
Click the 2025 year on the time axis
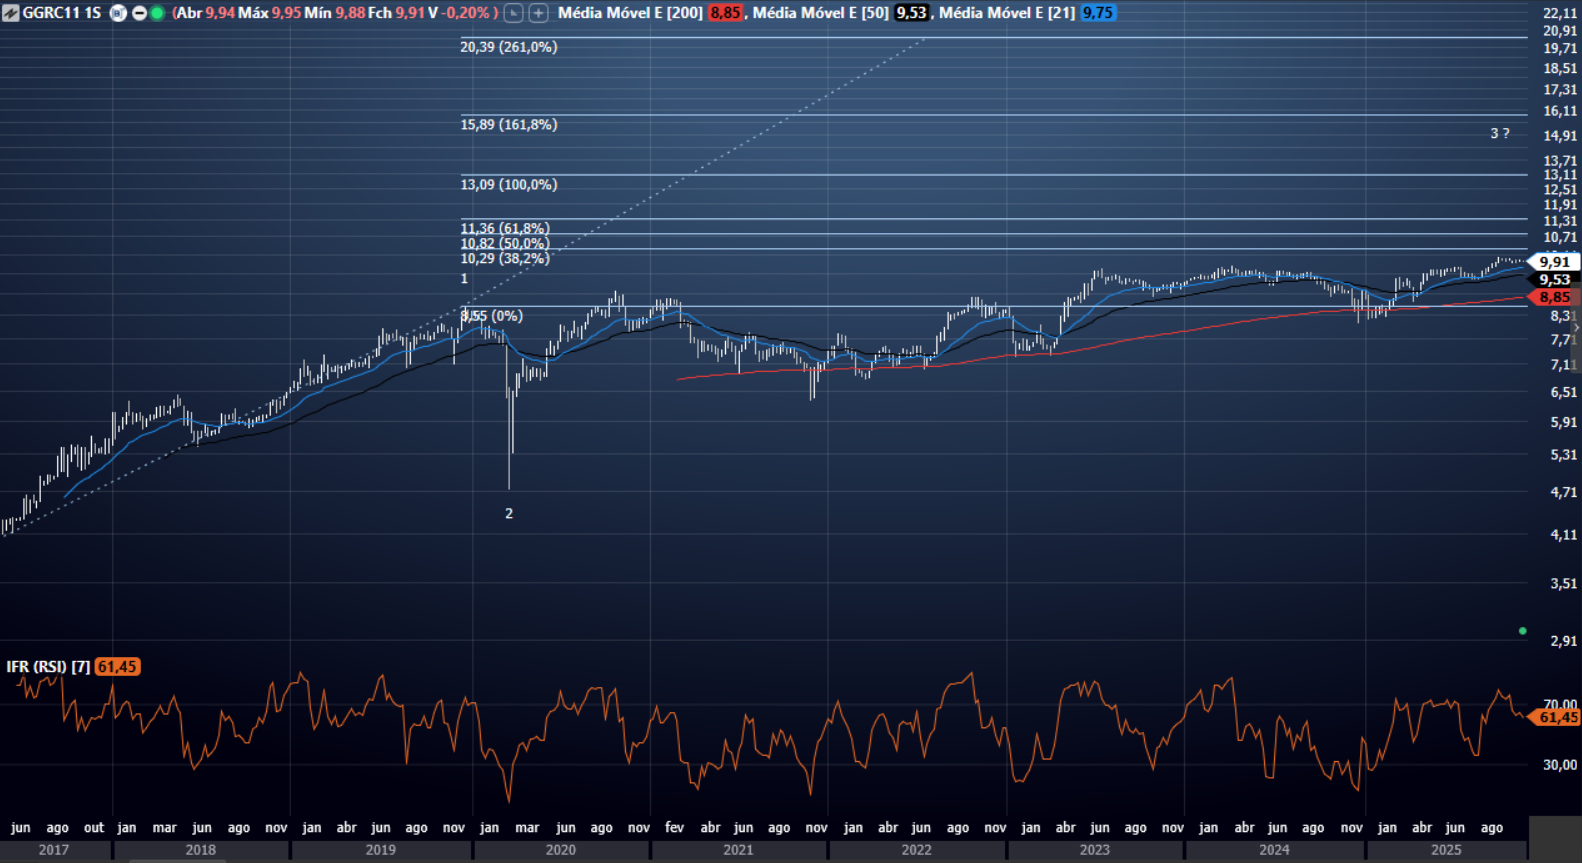[1445, 850]
